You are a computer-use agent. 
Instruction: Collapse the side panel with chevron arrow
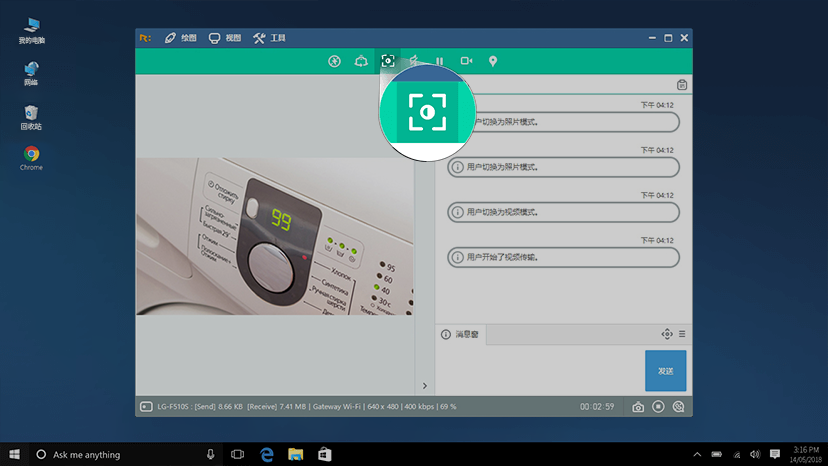click(x=425, y=386)
